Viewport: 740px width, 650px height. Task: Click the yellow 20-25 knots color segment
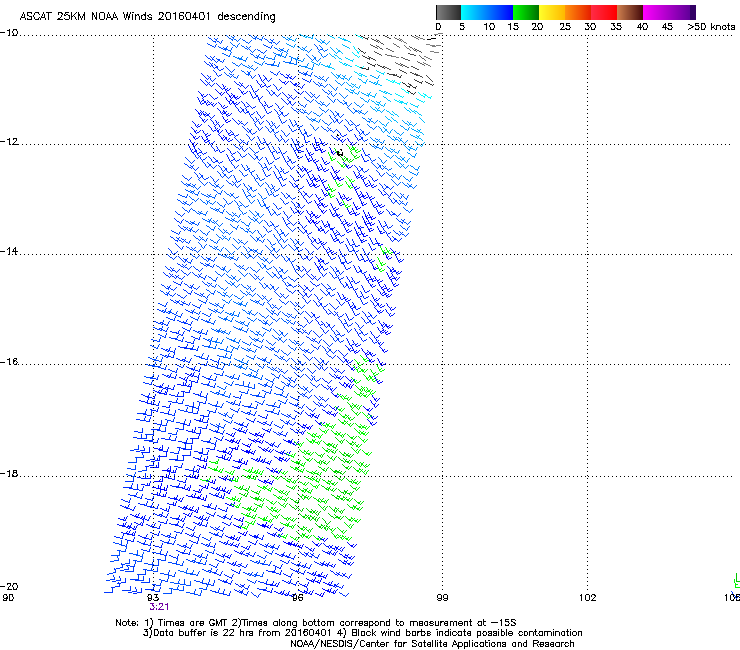pyautogui.click(x=552, y=12)
